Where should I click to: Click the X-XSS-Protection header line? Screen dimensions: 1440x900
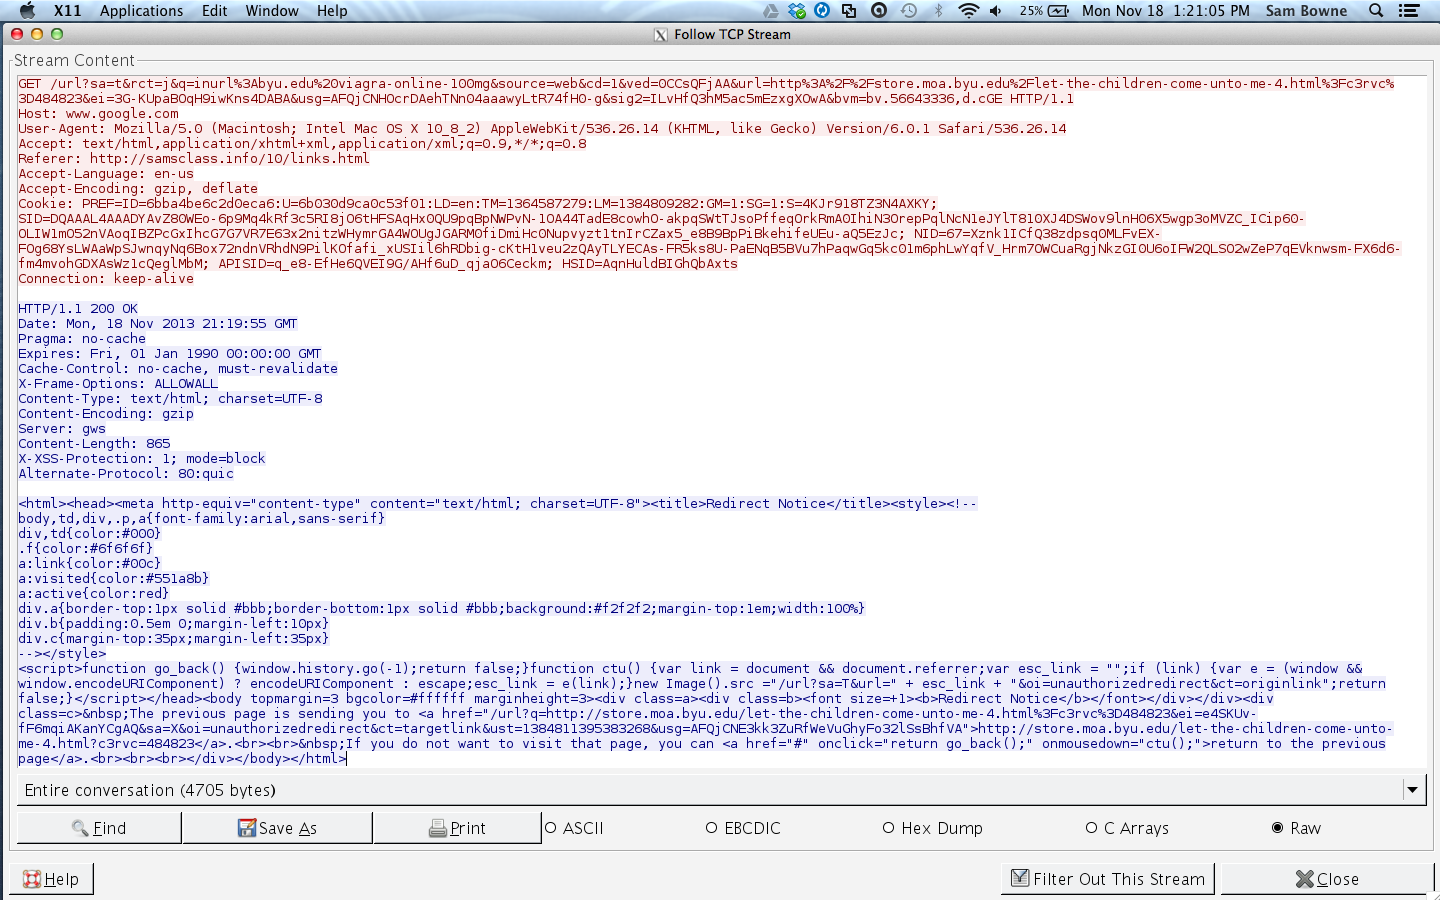142,459
